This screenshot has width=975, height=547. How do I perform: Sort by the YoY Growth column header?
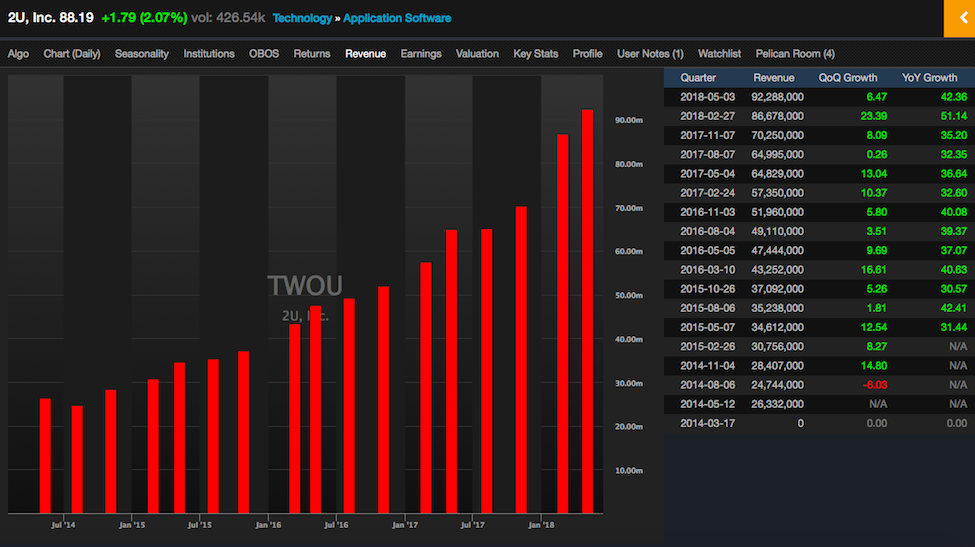click(930, 78)
